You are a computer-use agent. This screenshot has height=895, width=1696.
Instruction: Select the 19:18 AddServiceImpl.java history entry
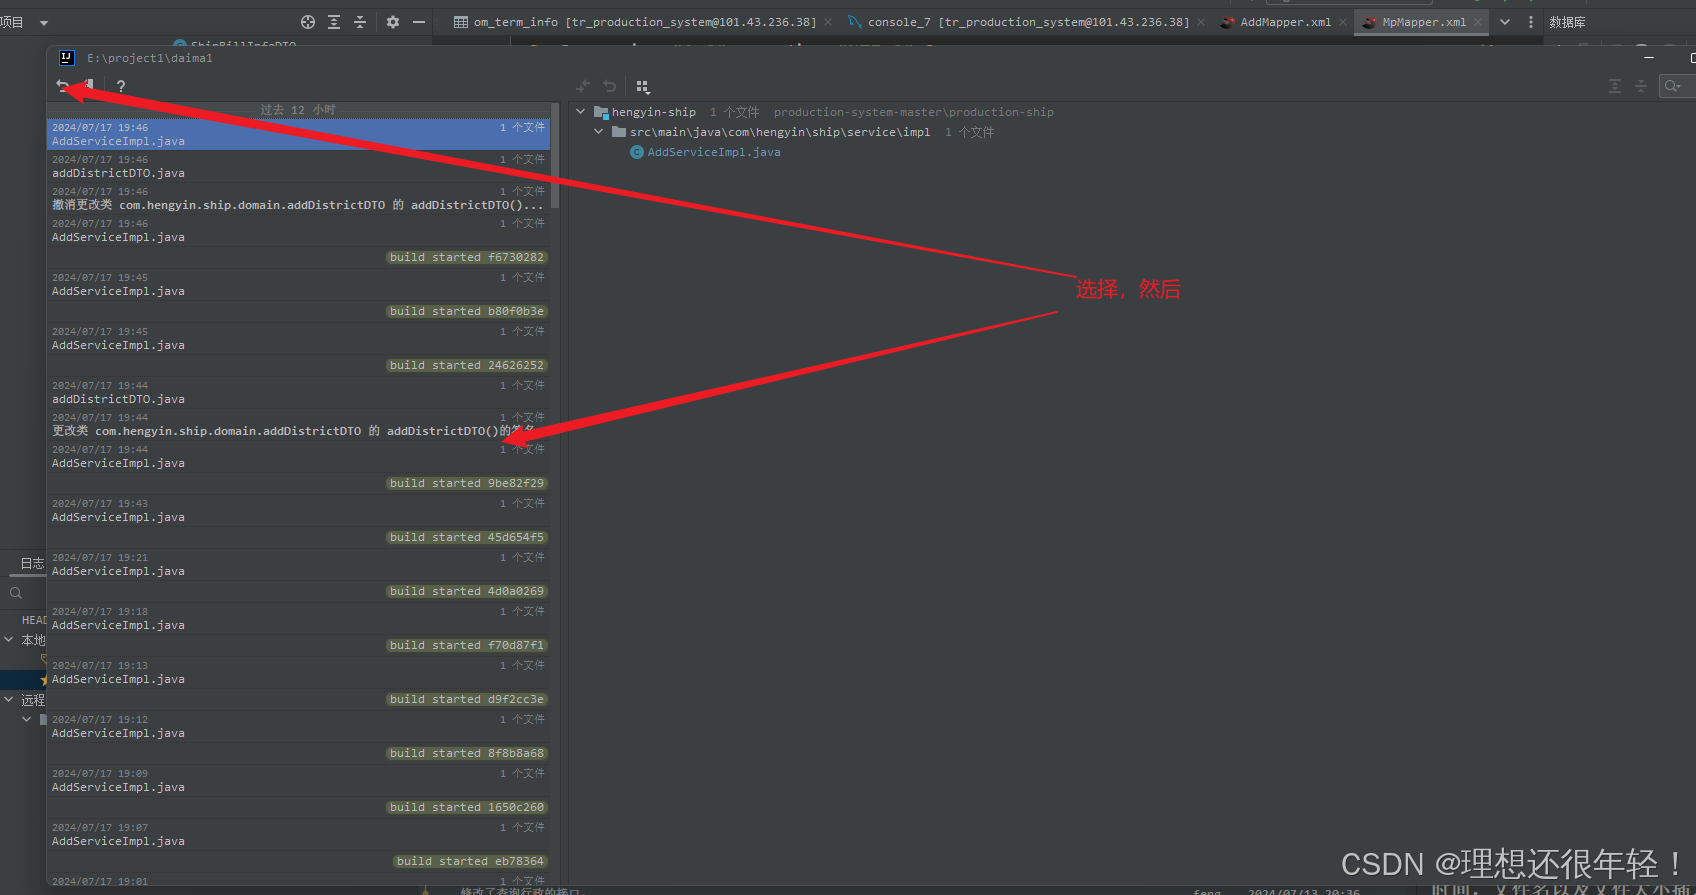[x=298, y=618]
